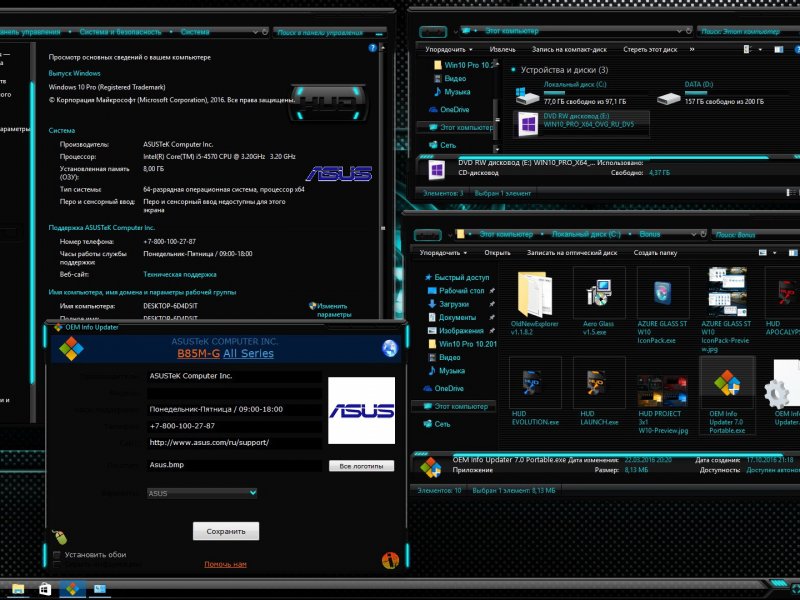Open the ASUS dropdown in OEM Info Updater
Image resolution: width=800 pixels, height=600 pixels.
(202, 493)
